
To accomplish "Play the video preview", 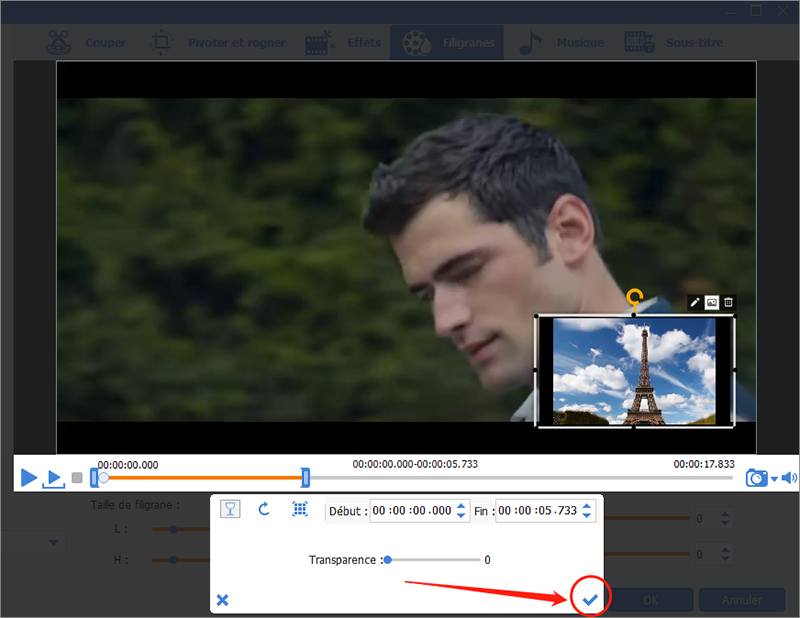I will 29,478.
